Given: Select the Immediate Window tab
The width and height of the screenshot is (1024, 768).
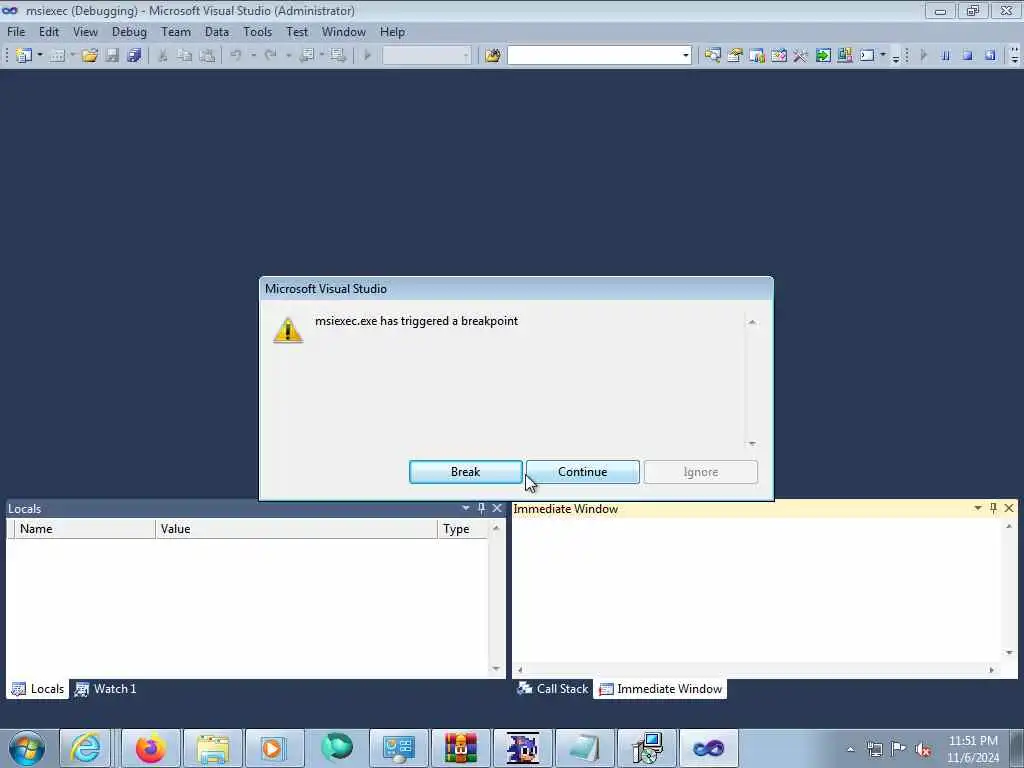Looking at the screenshot, I should (660, 689).
